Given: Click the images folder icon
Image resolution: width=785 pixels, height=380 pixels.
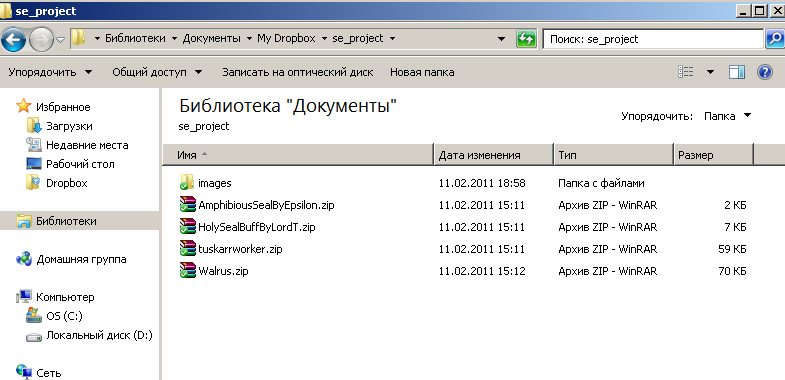Looking at the screenshot, I should pos(187,183).
